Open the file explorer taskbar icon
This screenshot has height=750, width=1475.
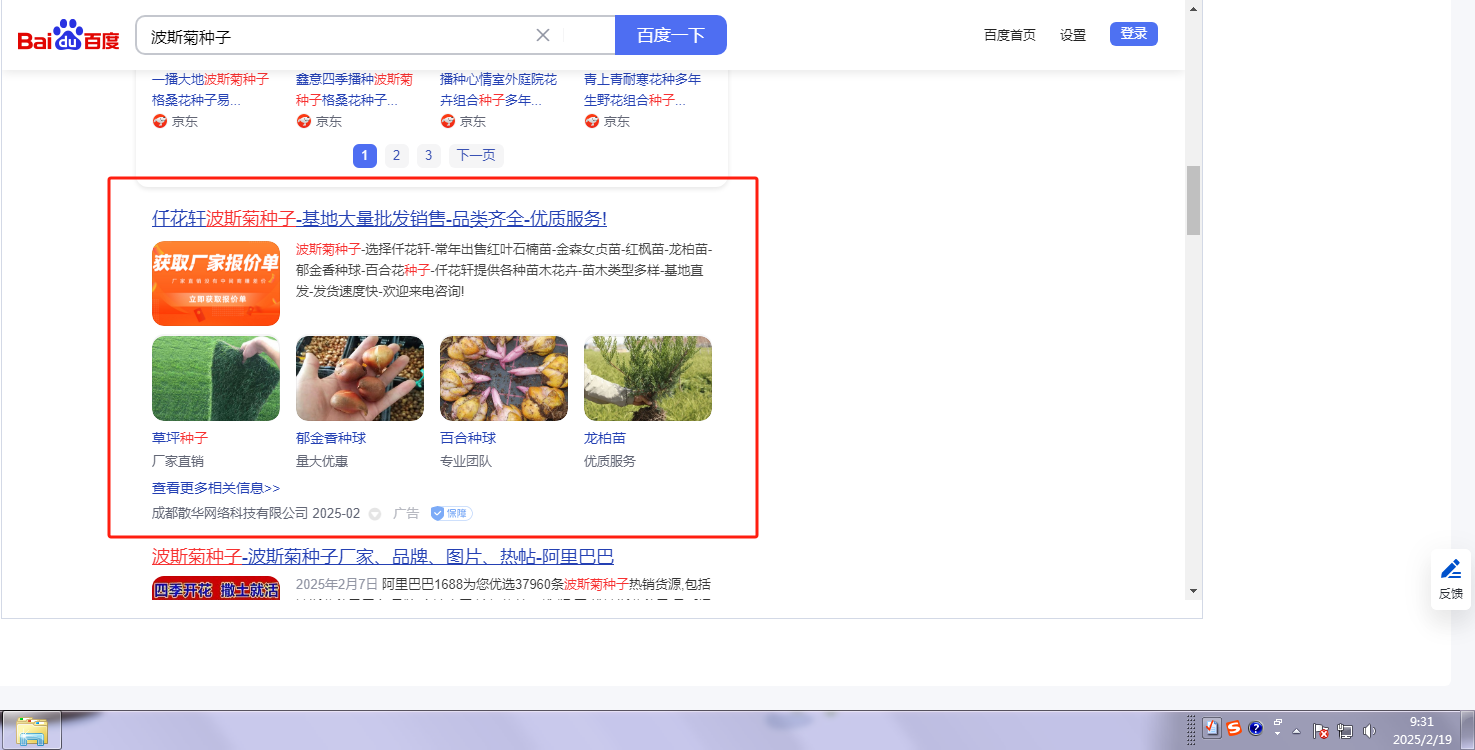(x=32, y=730)
